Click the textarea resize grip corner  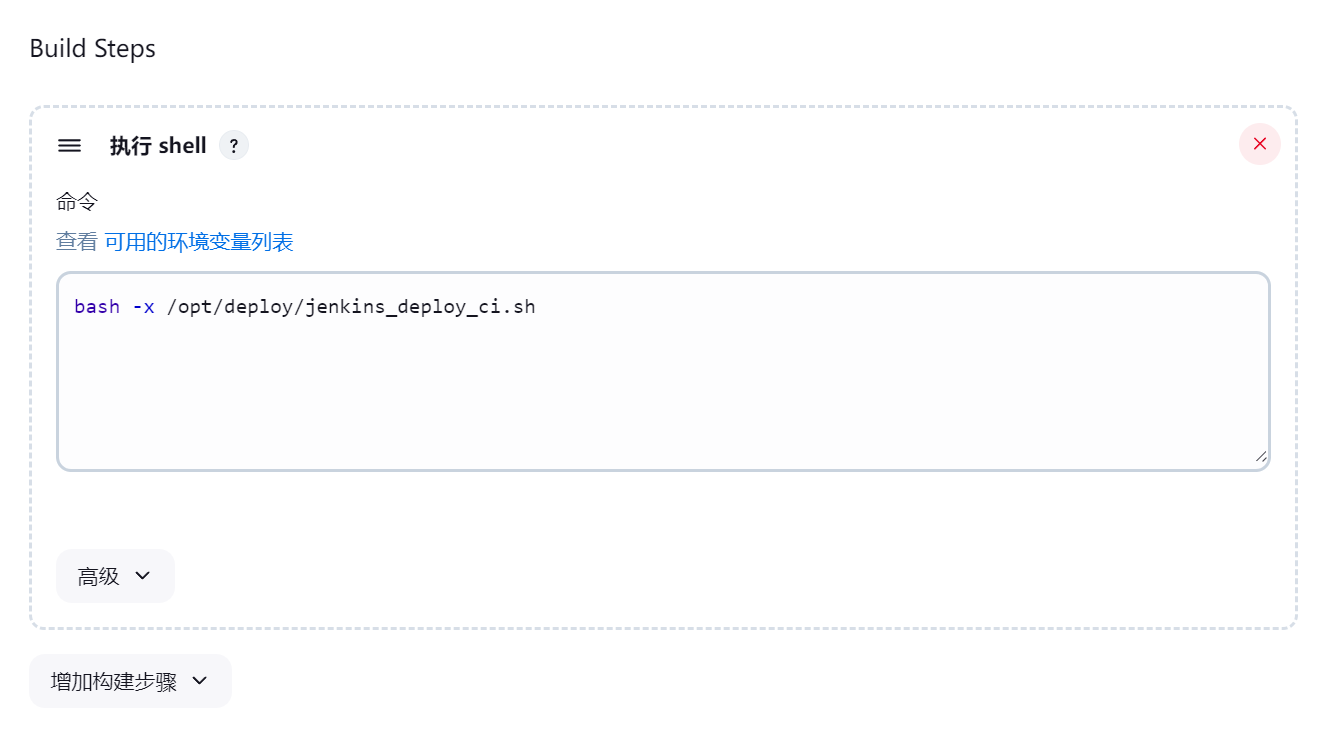tap(1261, 456)
